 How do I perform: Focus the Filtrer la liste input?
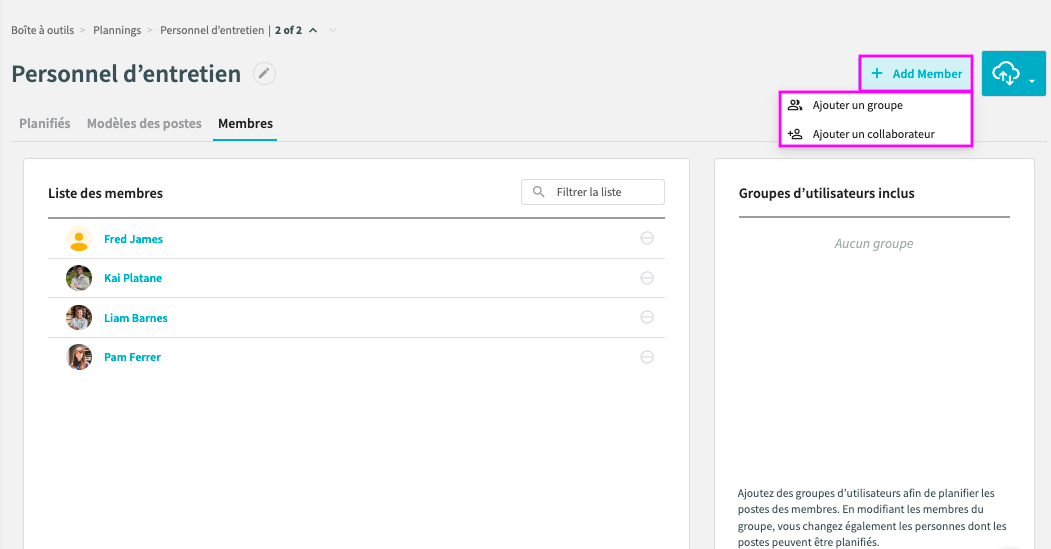click(593, 192)
